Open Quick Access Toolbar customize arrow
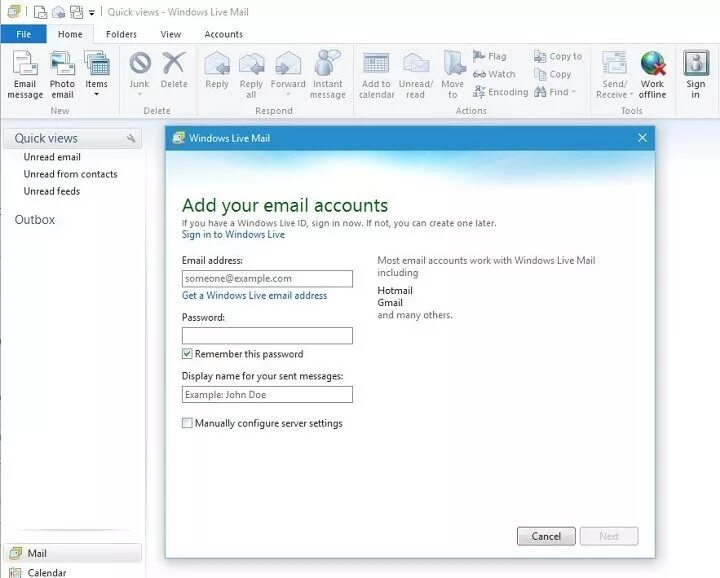 pos(92,12)
